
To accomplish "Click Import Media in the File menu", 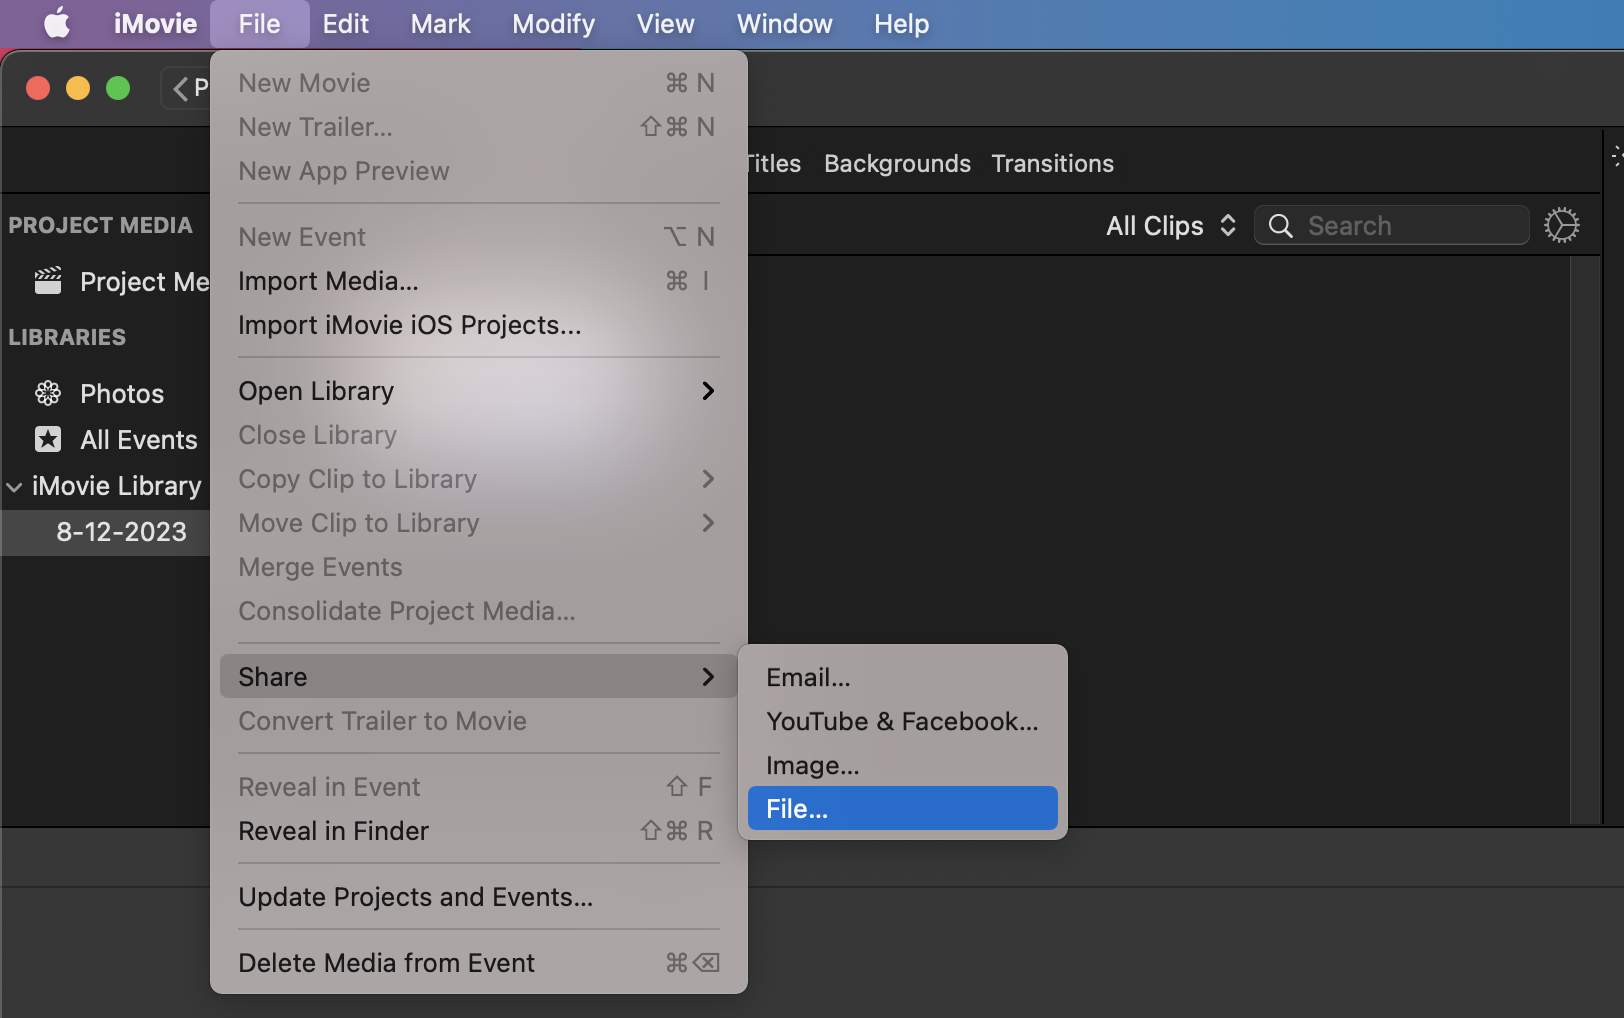I will tap(329, 281).
